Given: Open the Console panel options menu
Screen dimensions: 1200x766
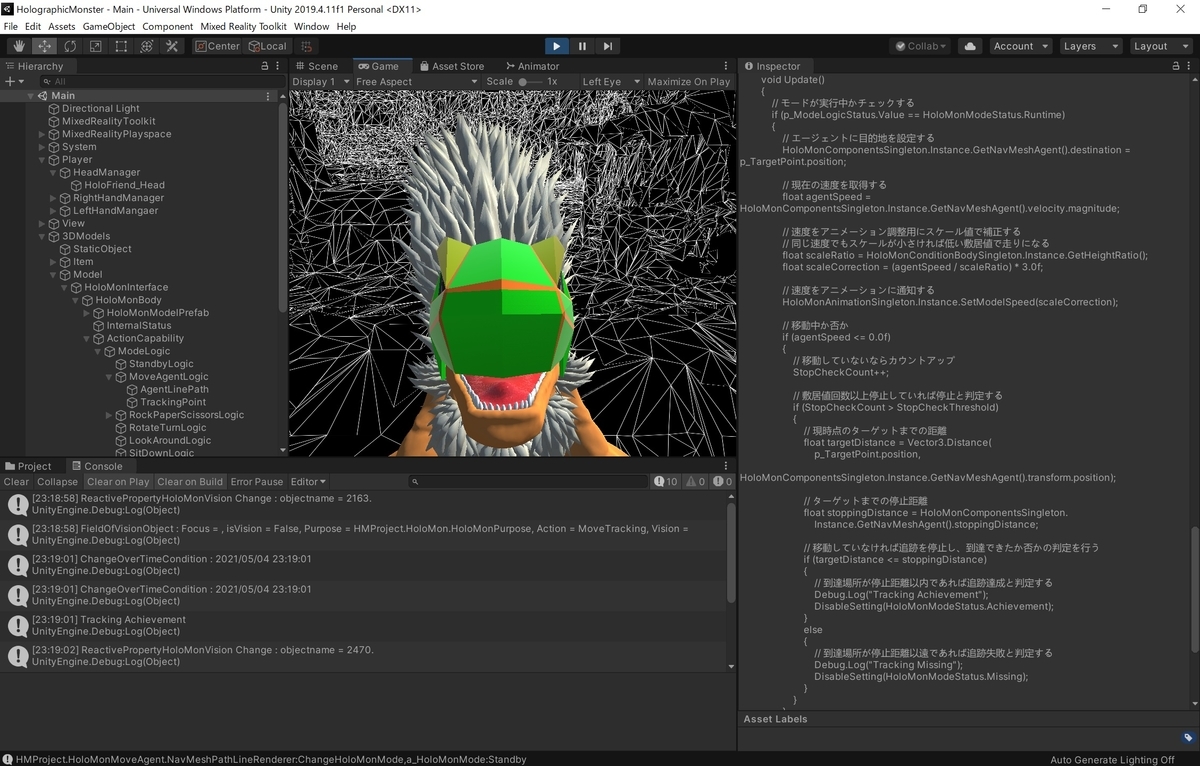Looking at the screenshot, I should tap(726, 466).
